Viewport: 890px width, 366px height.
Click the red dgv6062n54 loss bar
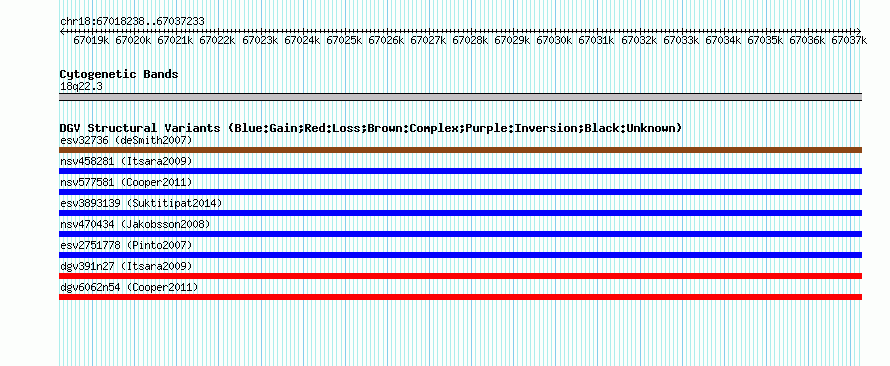(x=460, y=297)
